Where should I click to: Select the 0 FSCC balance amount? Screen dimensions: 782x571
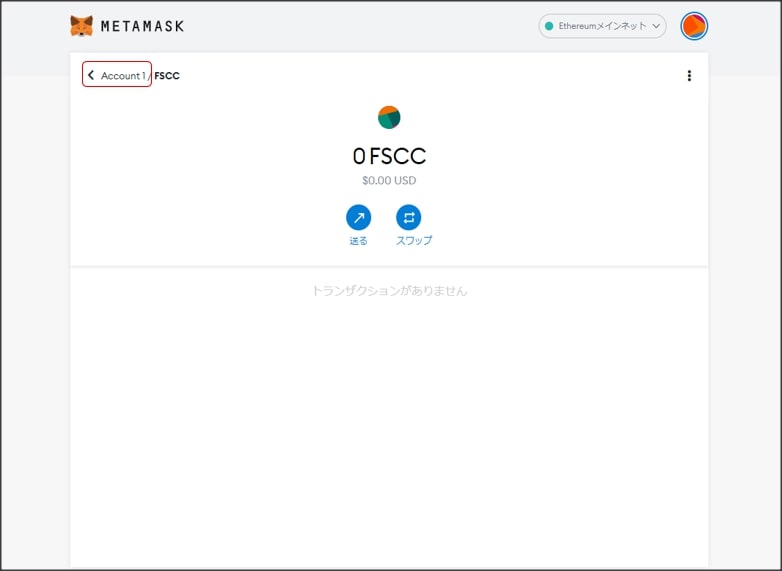click(x=389, y=156)
